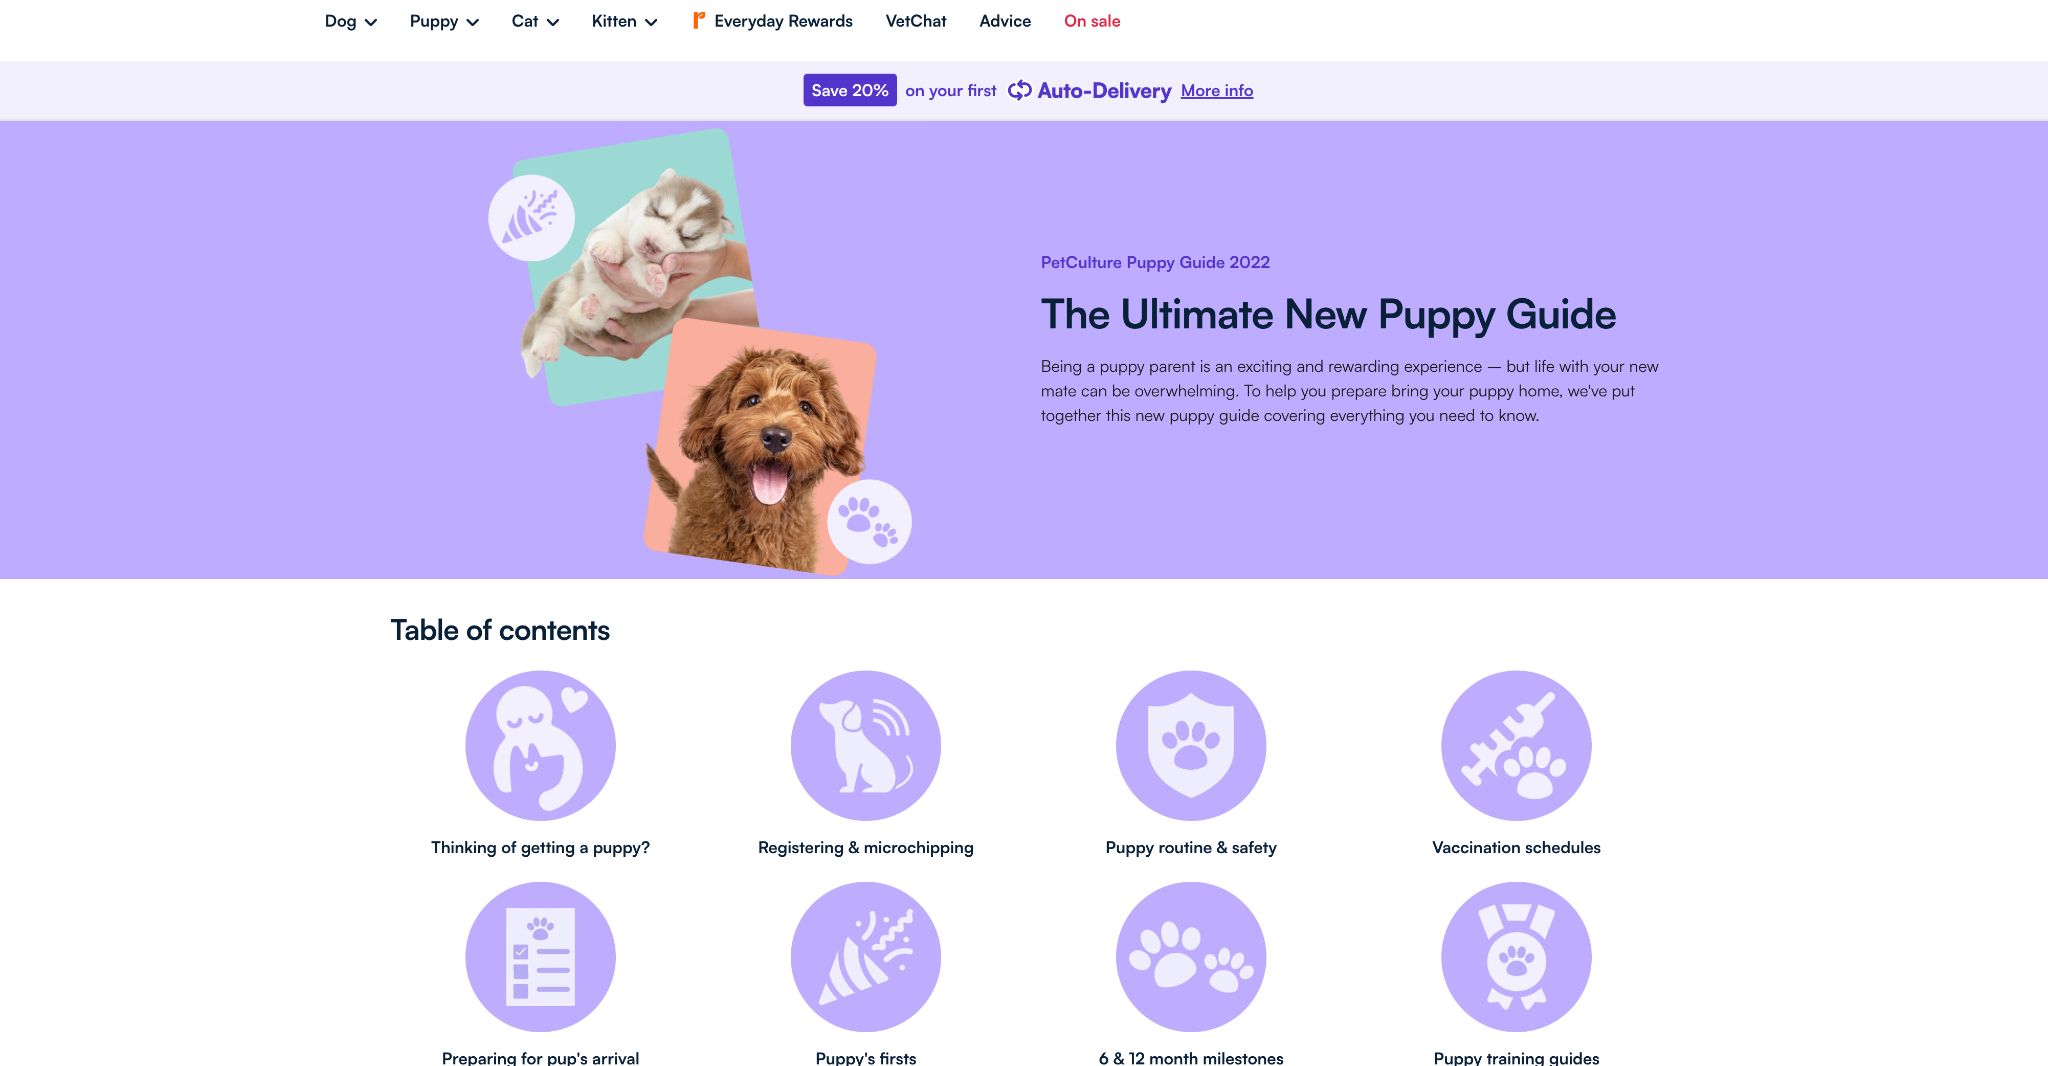The image size is (2048, 1066).
Task: Open the Everyday Rewards link
Action: tap(772, 21)
